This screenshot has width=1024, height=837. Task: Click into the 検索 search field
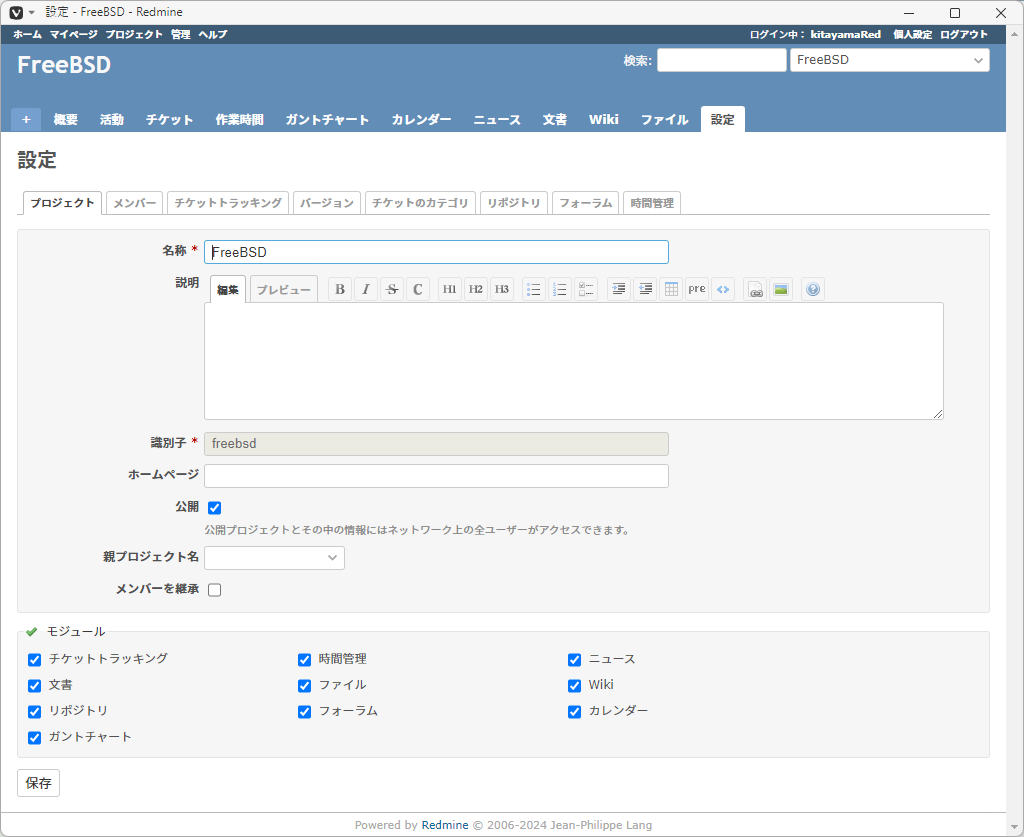point(722,60)
